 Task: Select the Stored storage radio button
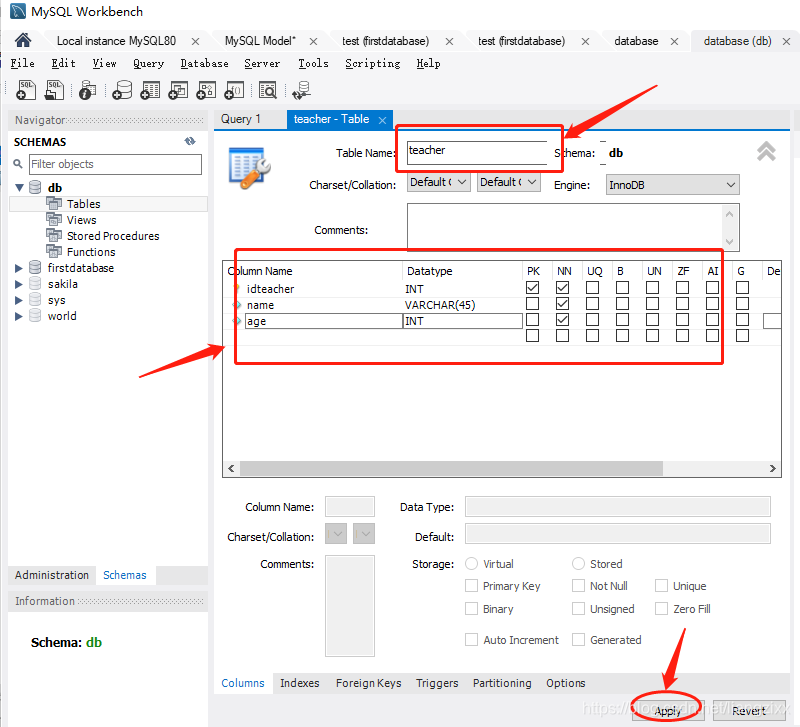[578, 564]
